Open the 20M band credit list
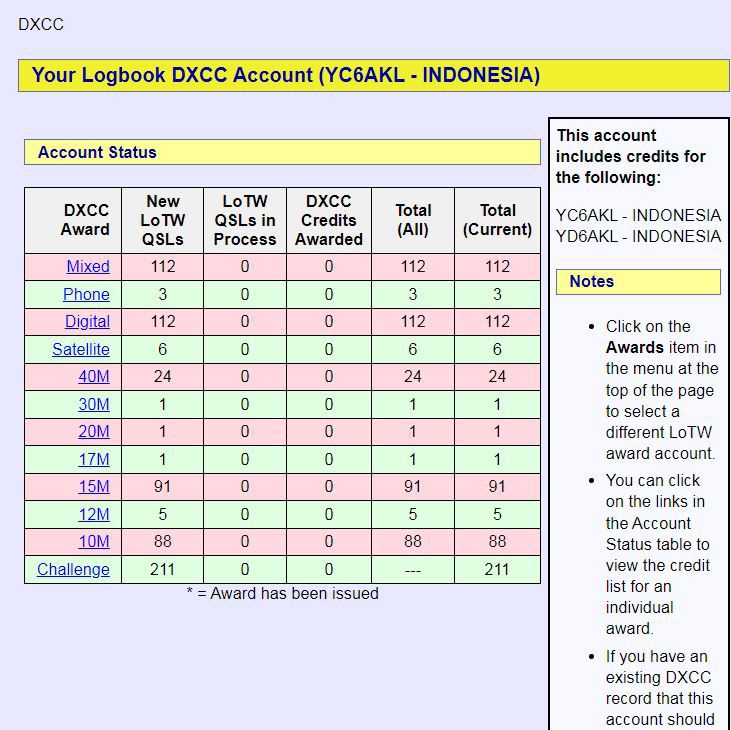This screenshot has height=730, width=731. (x=94, y=432)
